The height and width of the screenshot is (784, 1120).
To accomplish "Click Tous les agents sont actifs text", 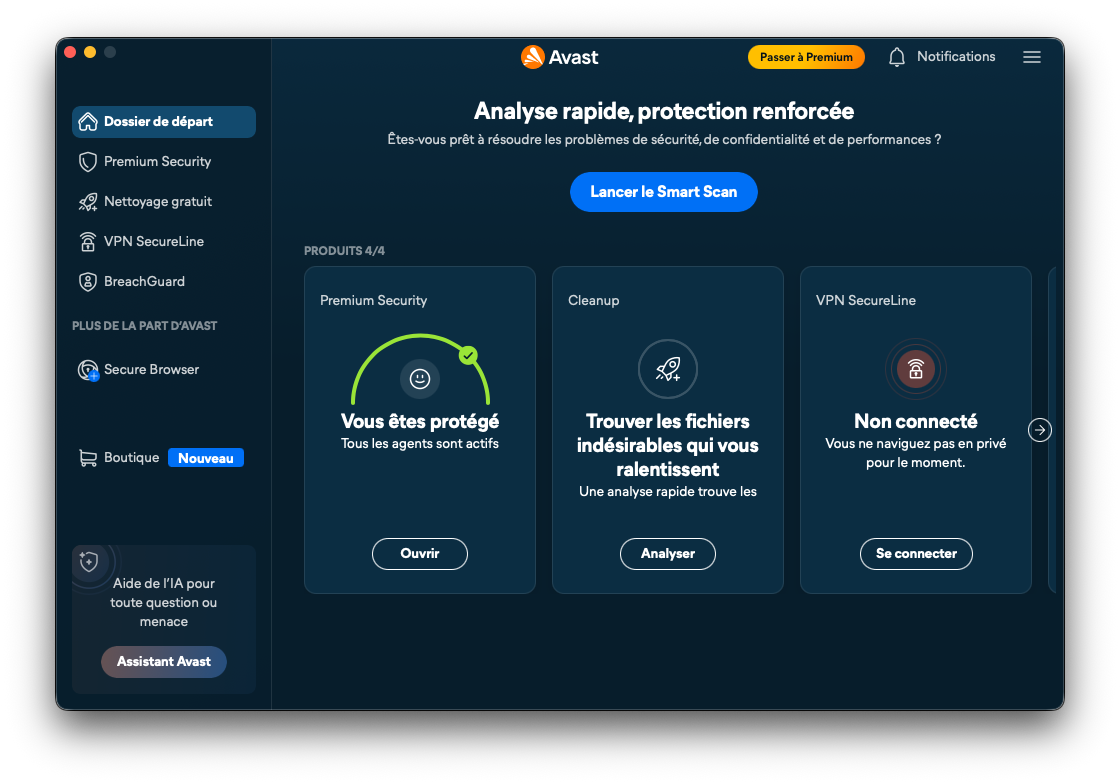I will click(420, 443).
